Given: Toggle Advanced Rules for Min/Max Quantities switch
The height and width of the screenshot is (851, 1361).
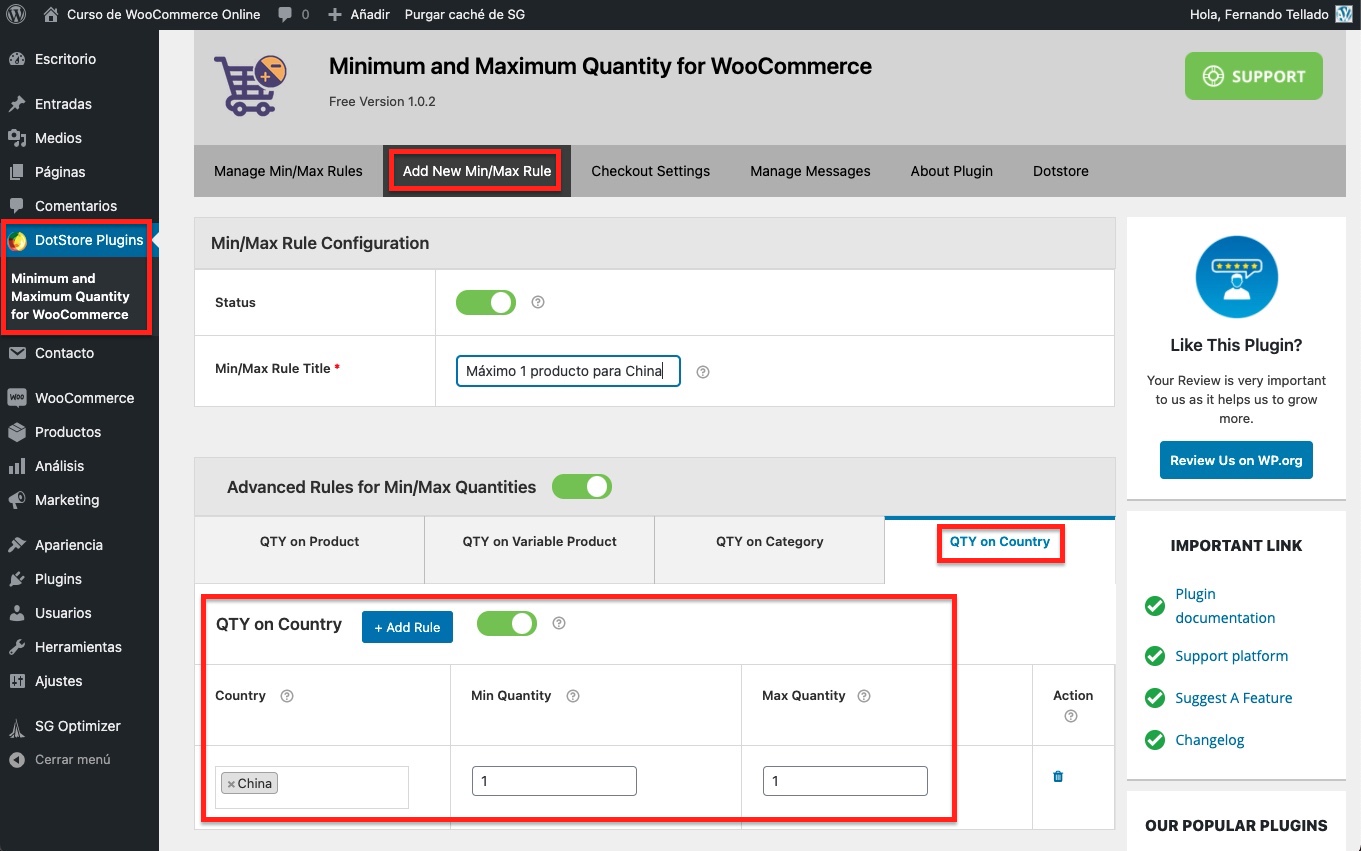Looking at the screenshot, I should (582, 487).
